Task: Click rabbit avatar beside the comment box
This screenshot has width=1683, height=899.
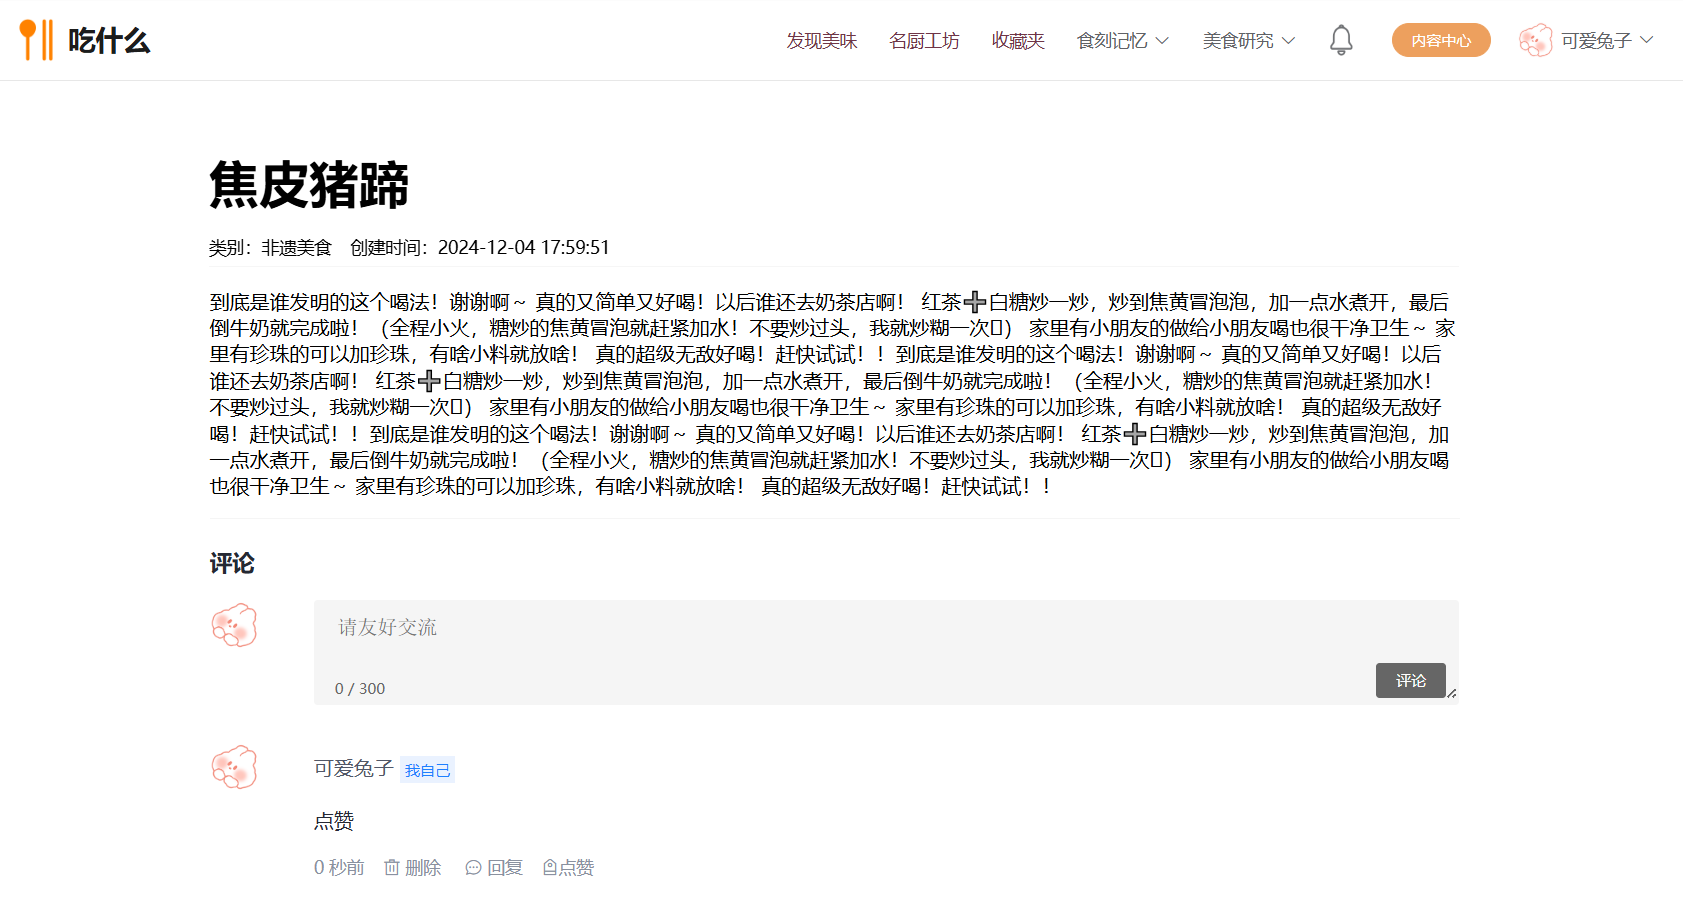Action: (x=235, y=625)
